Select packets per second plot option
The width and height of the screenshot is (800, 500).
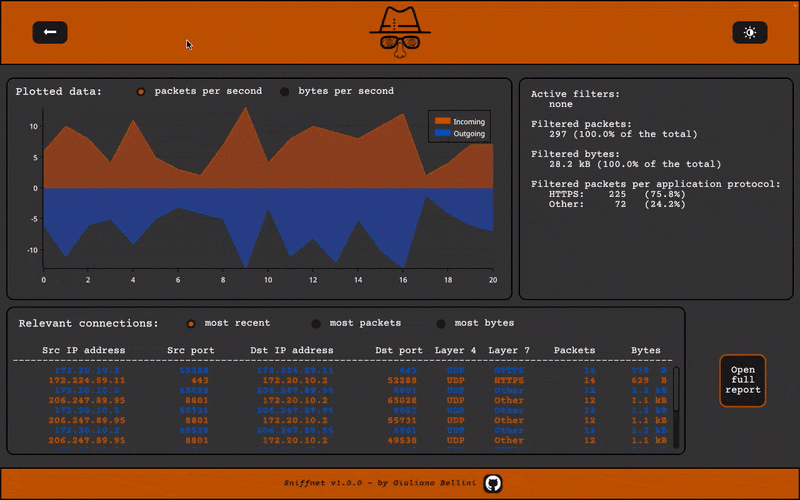[141, 92]
